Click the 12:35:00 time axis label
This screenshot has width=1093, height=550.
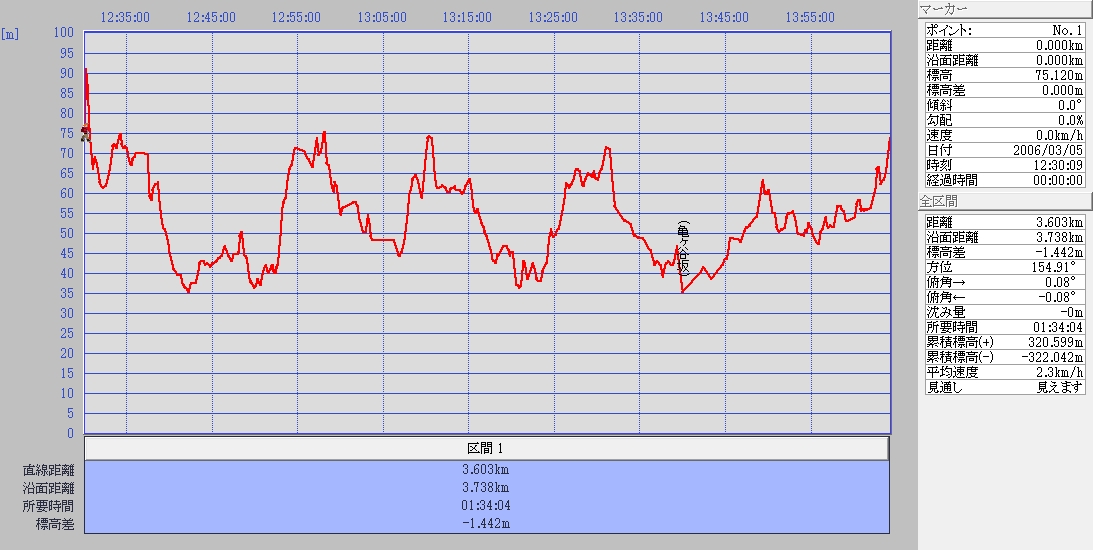(x=126, y=17)
